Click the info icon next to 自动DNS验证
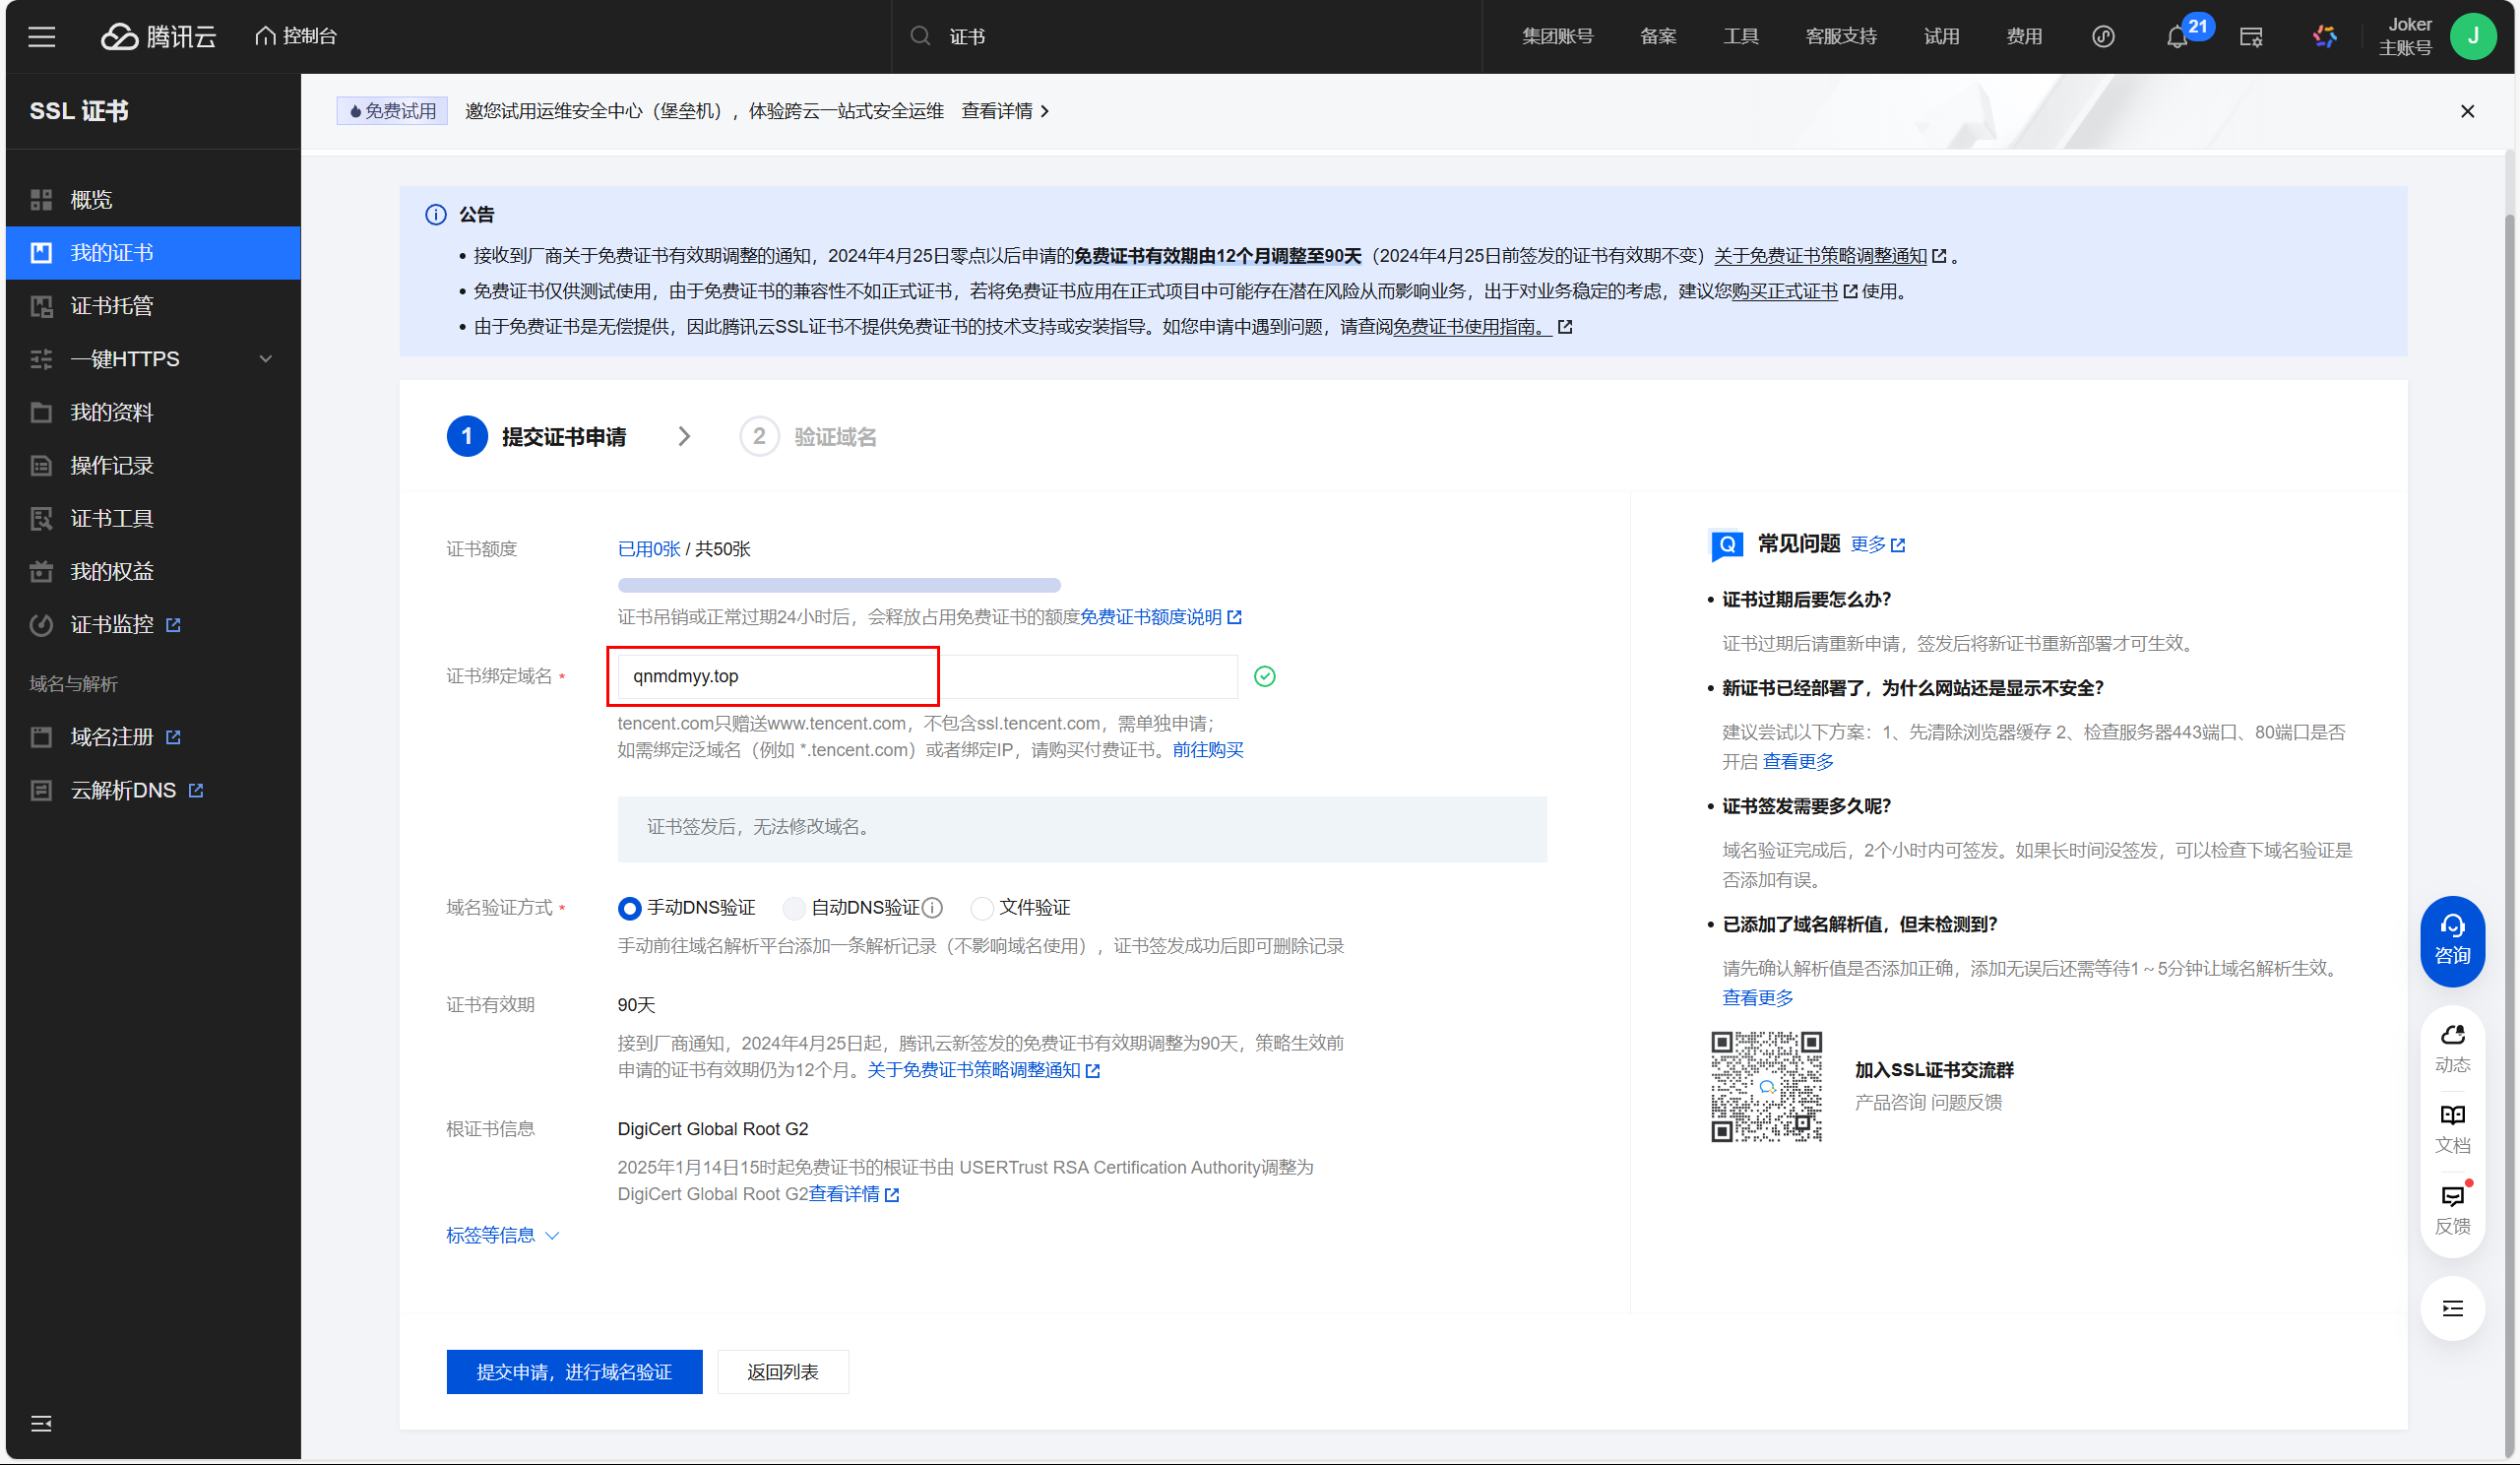2520x1465 pixels. (932, 908)
